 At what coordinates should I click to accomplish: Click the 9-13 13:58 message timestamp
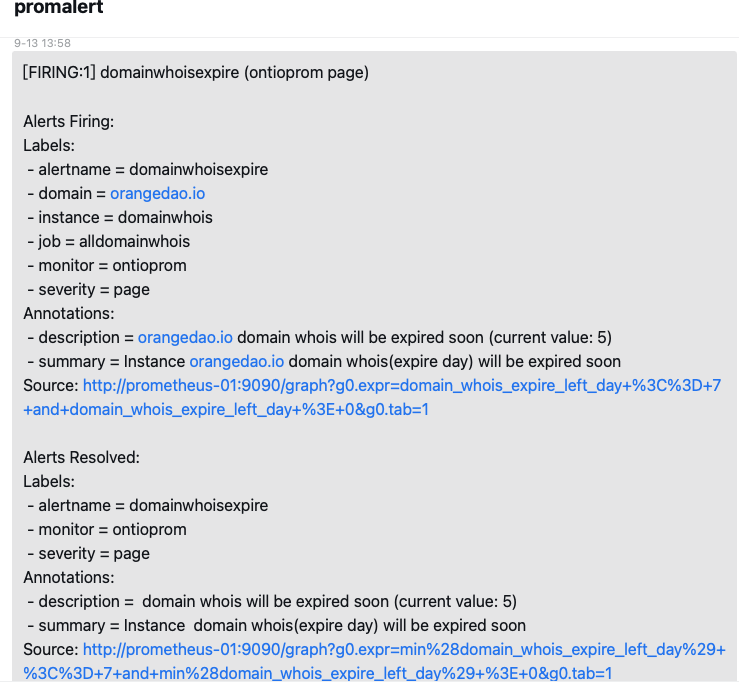42,43
